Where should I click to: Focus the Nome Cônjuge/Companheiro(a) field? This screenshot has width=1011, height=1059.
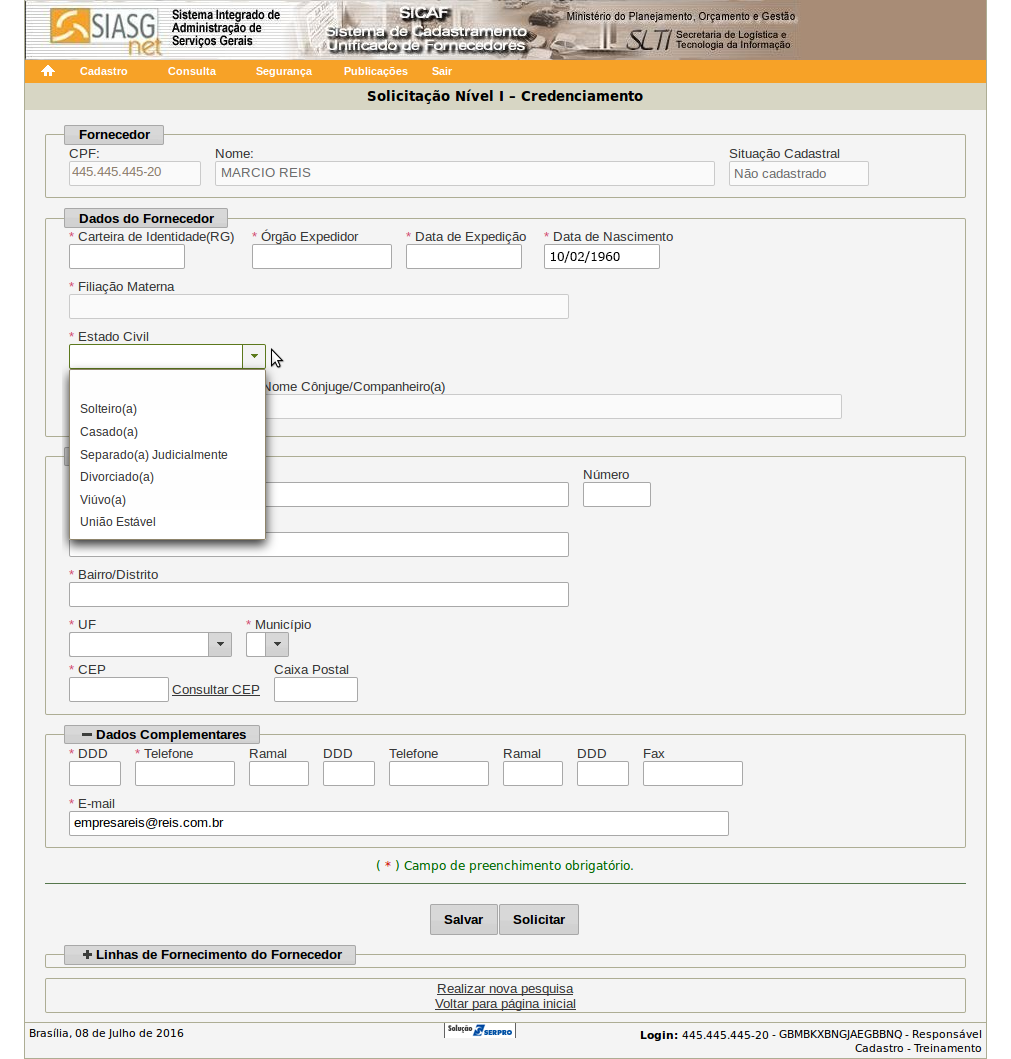click(x=552, y=407)
